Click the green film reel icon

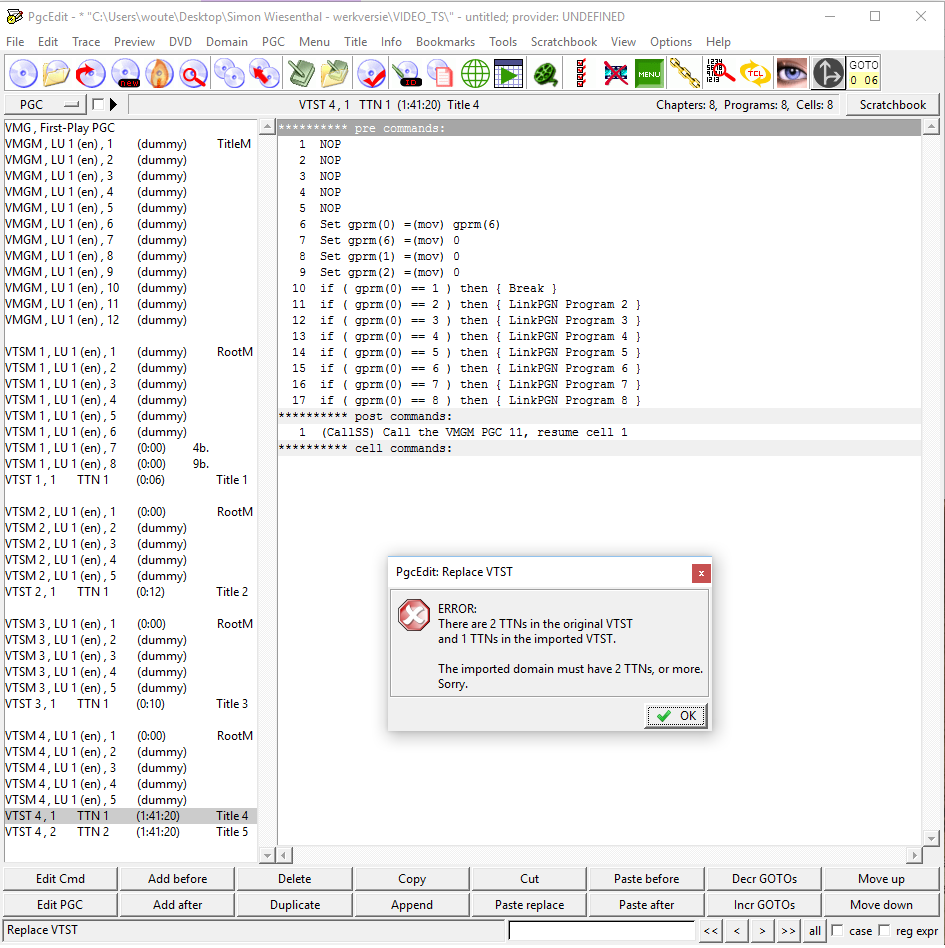(545, 74)
